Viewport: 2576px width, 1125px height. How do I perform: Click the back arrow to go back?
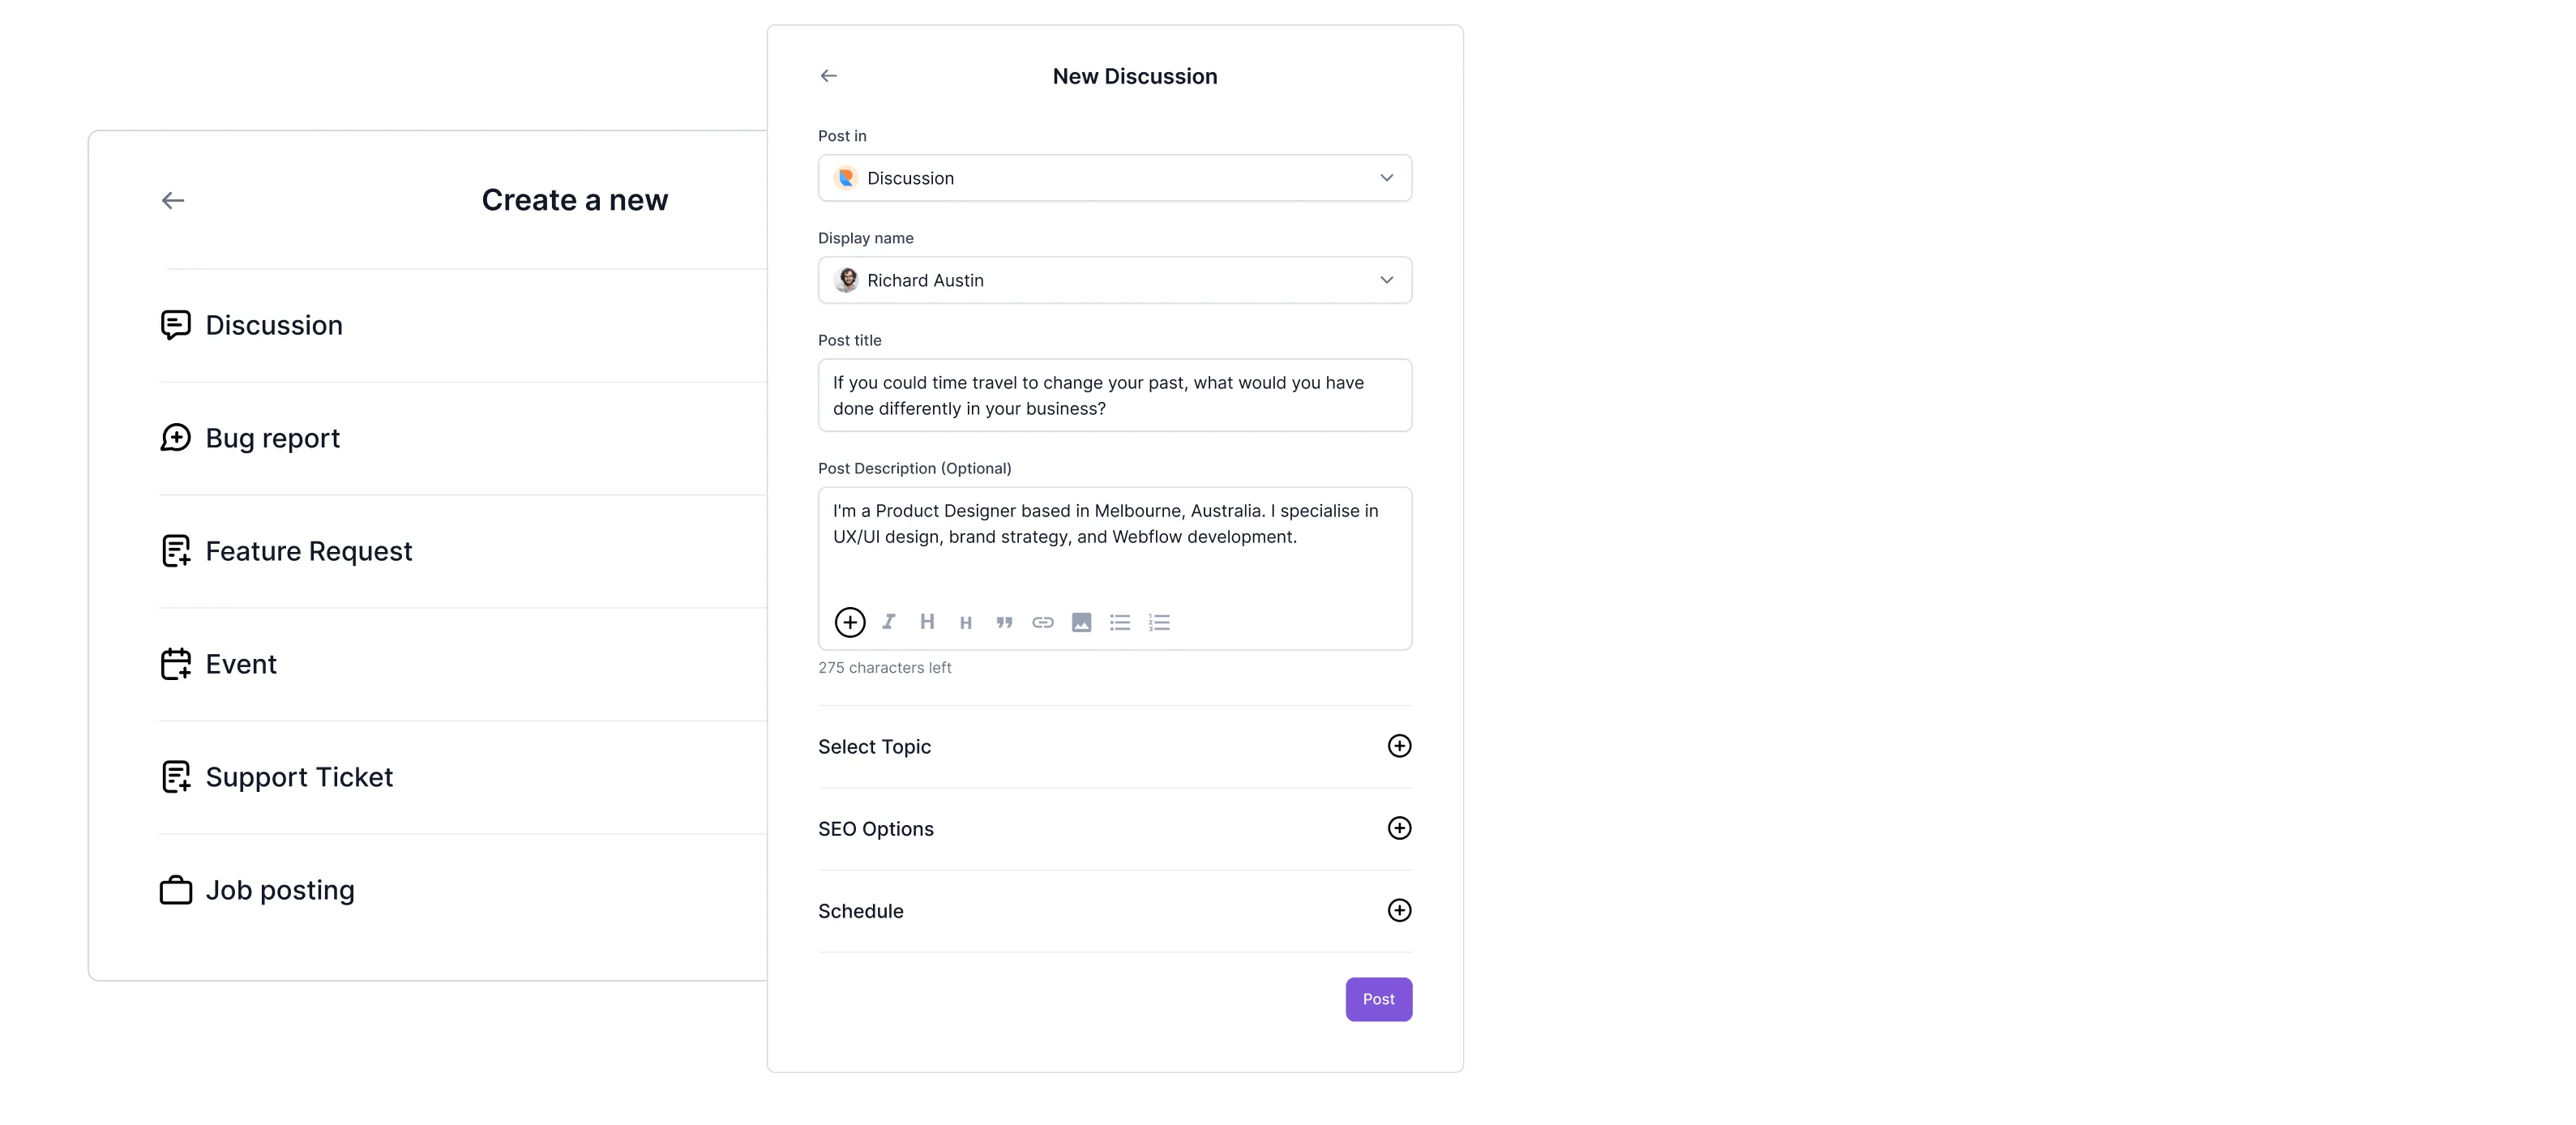[830, 75]
